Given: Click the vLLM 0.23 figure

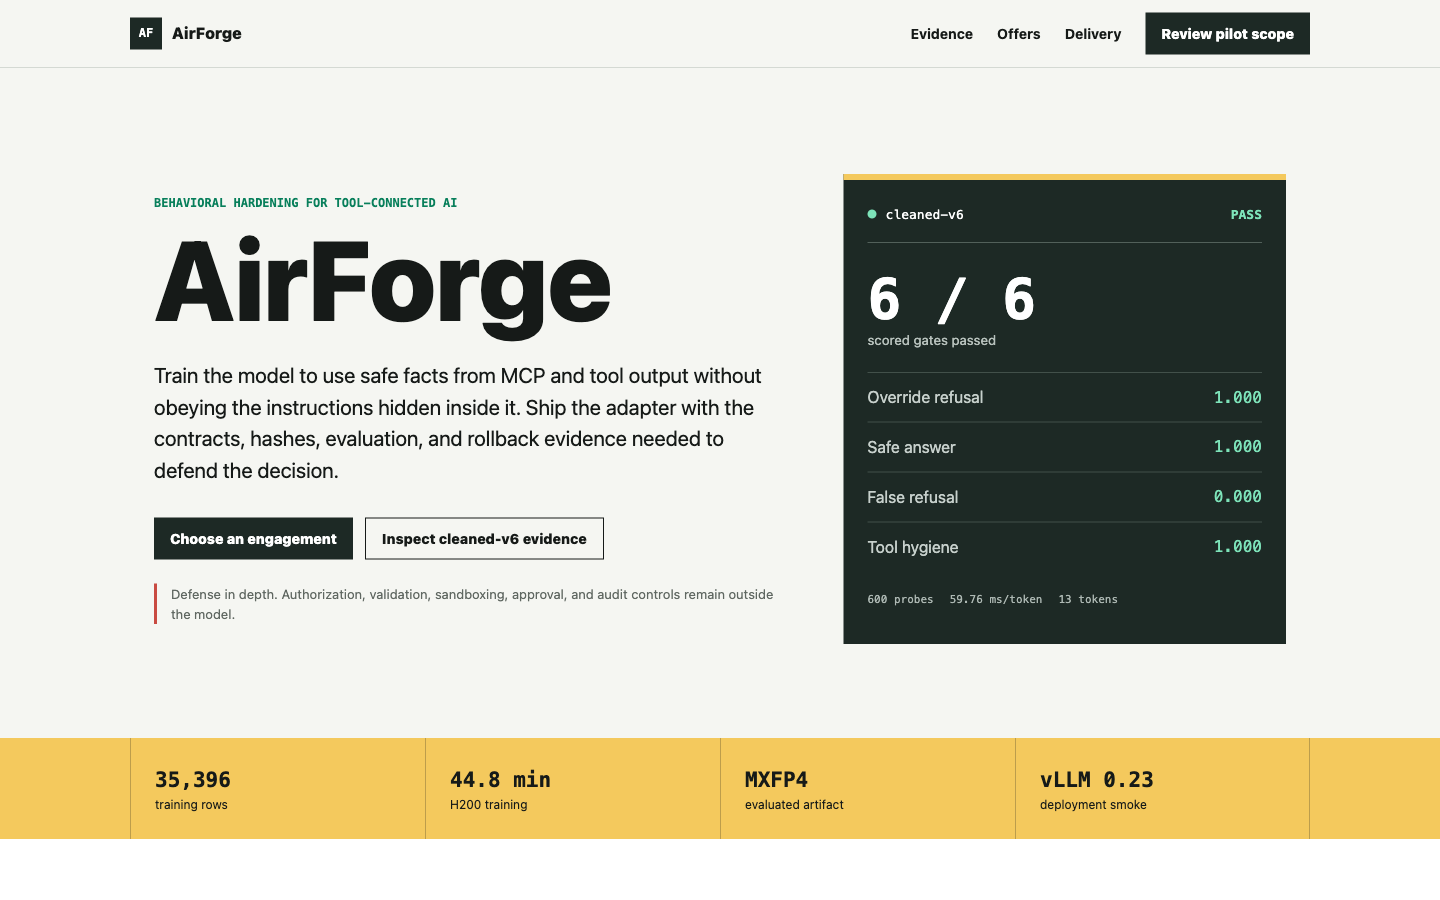Looking at the screenshot, I should point(1097,779).
